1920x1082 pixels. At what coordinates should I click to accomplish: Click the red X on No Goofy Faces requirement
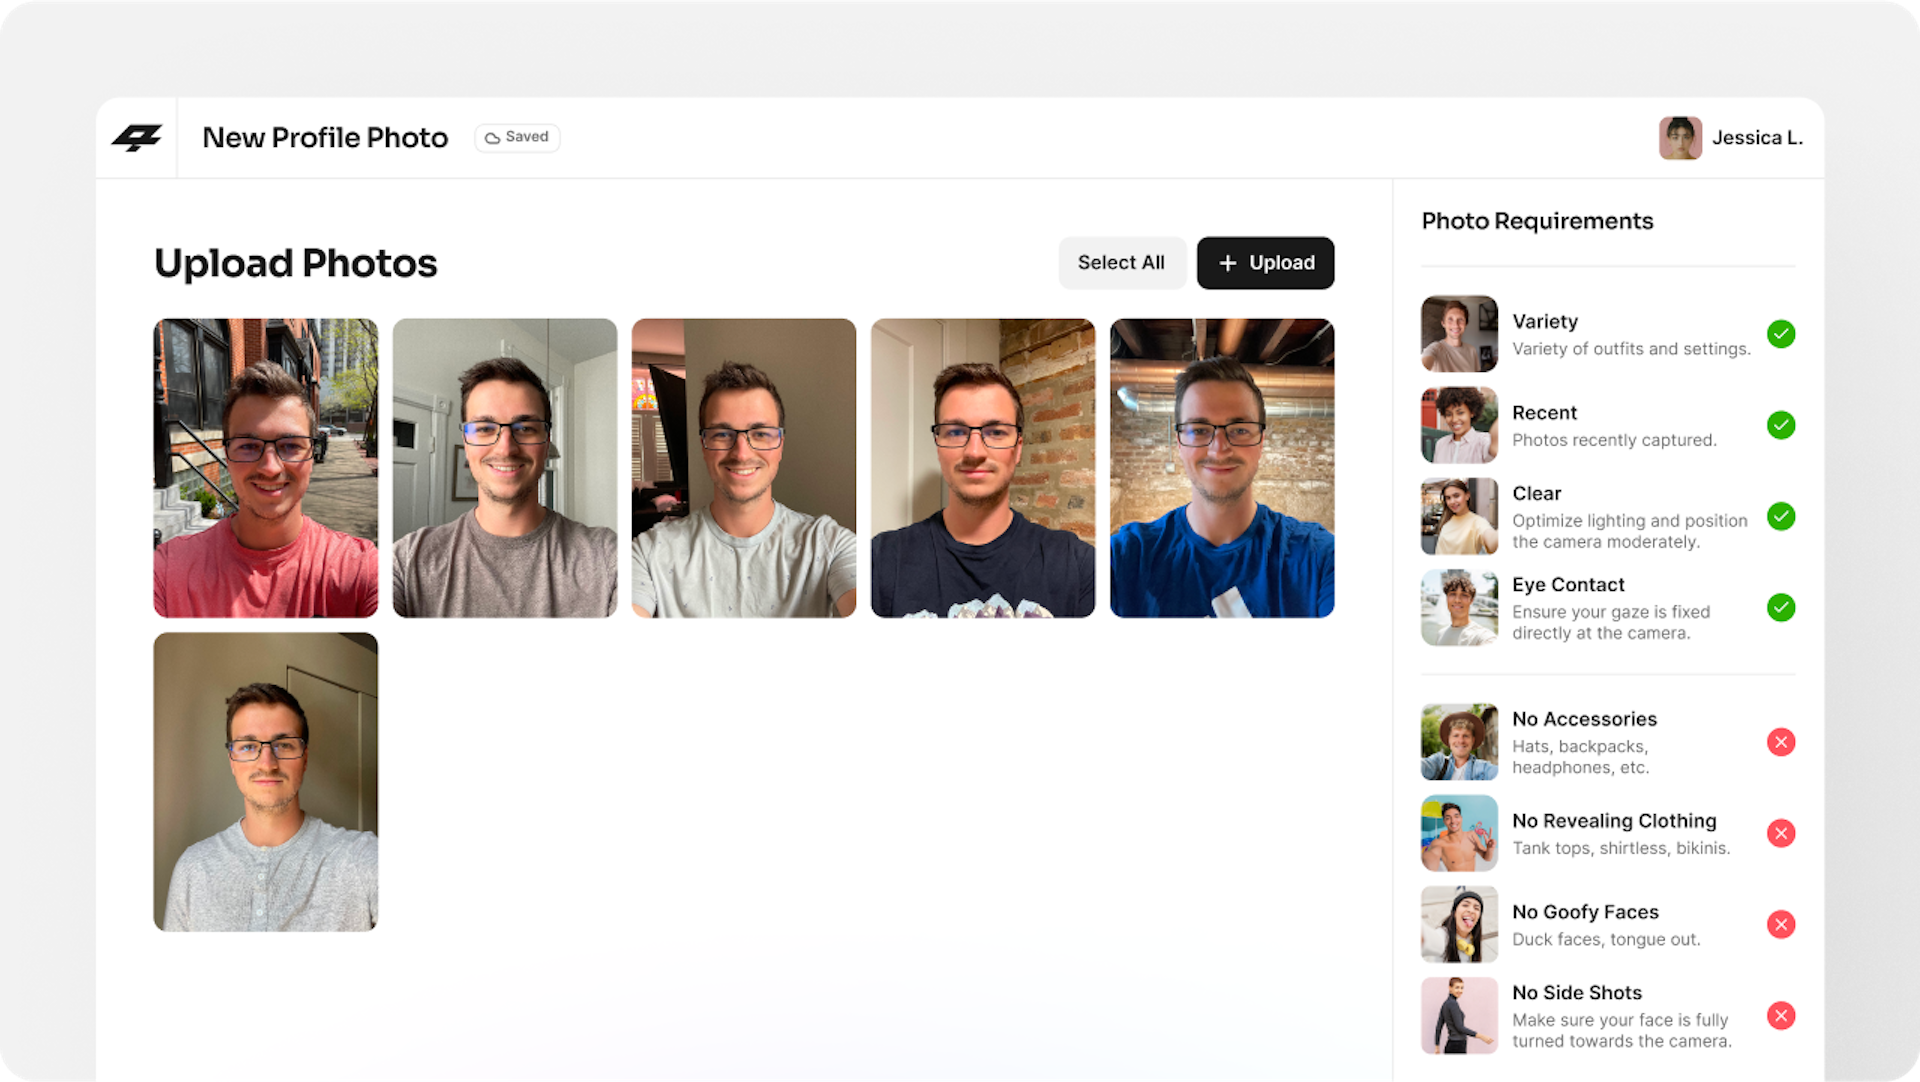click(1780, 924)
